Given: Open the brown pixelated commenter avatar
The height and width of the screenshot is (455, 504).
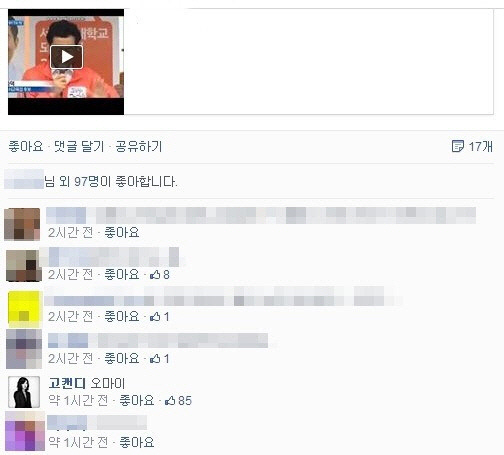Looking at the screenshot, I should (22, 224).
